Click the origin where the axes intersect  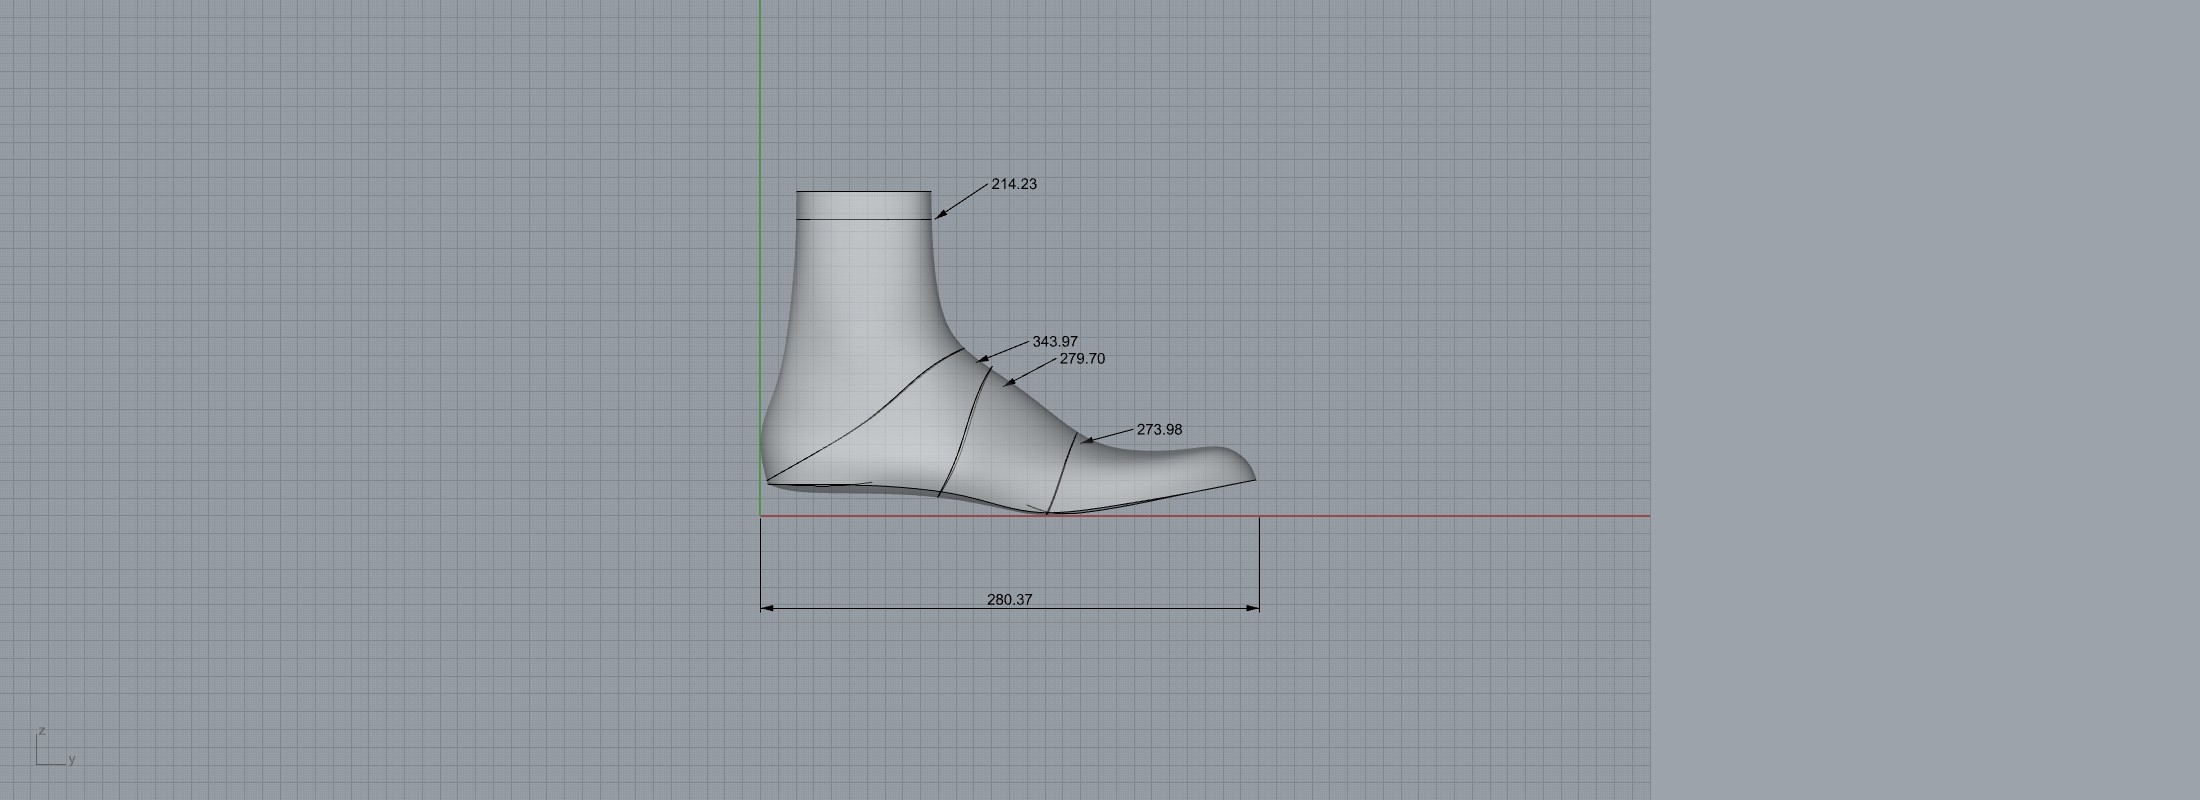point(760,516)
